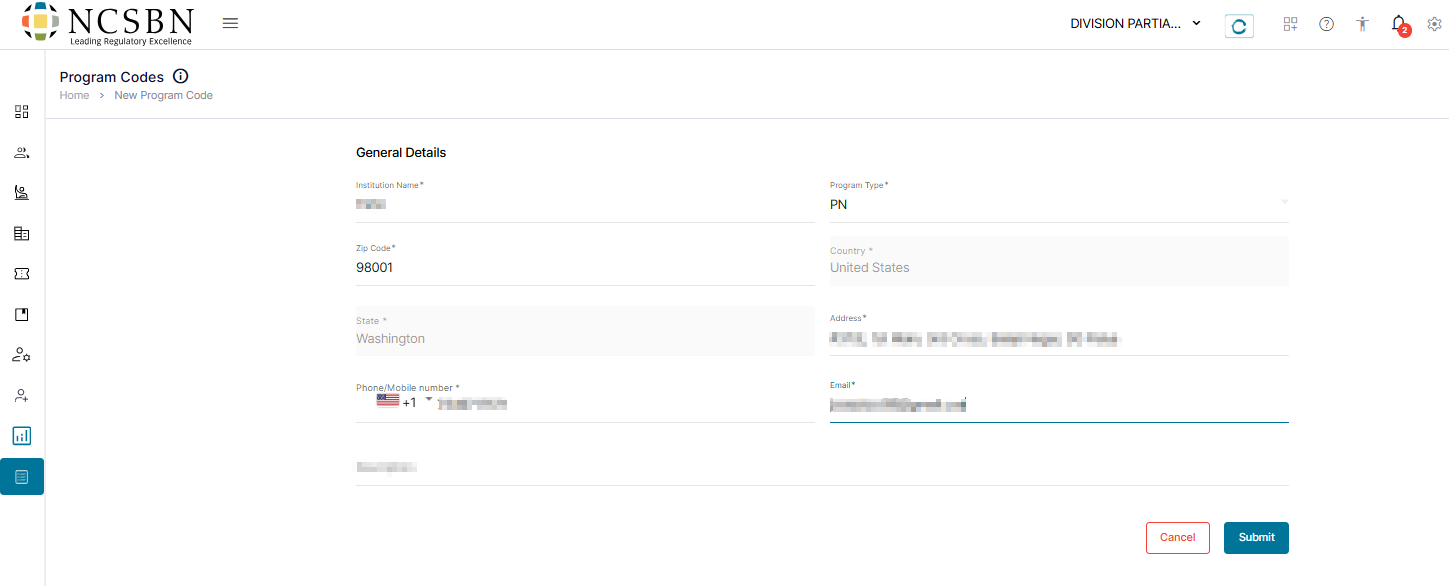Click the refresh icon in header

(1239, 26)
